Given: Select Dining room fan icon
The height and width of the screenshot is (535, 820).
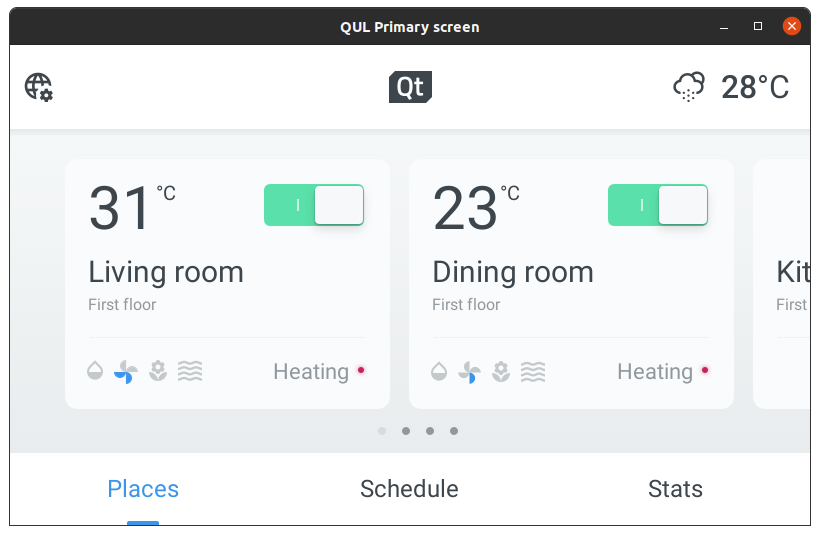Looking at the screenshot, I should (x=470, y=372).
